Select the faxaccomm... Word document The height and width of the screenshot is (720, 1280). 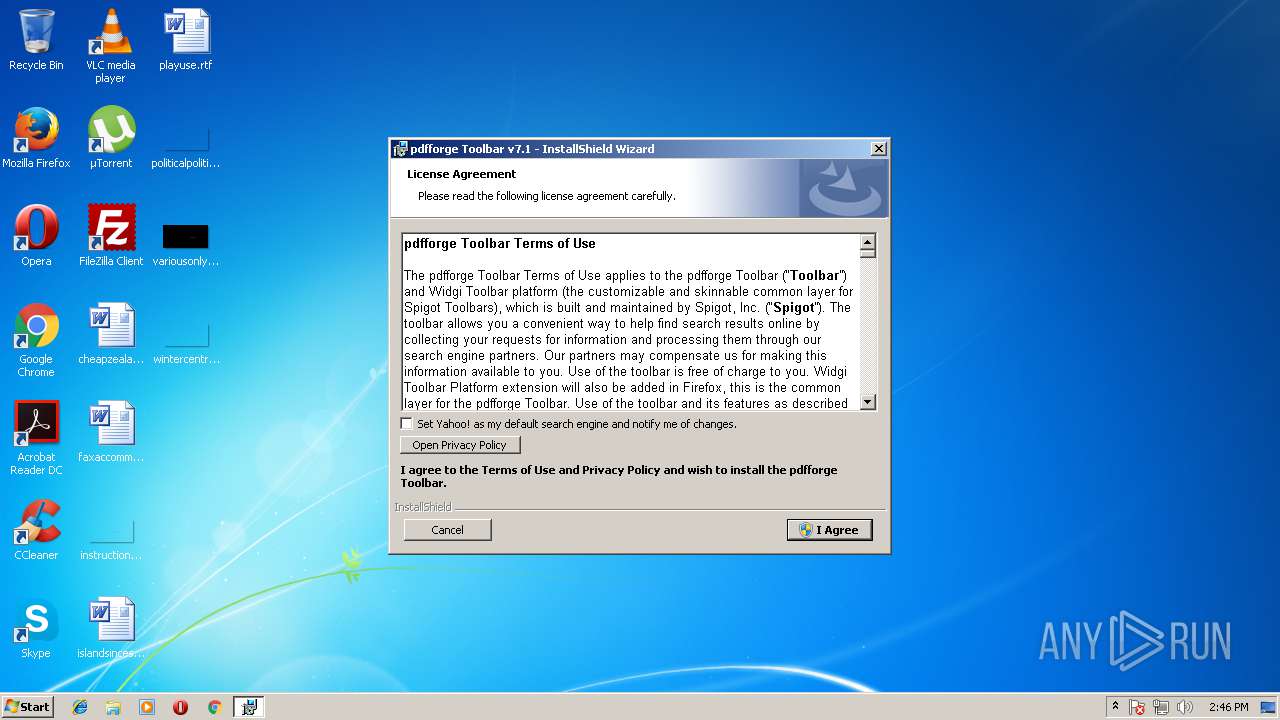[111, 432]
